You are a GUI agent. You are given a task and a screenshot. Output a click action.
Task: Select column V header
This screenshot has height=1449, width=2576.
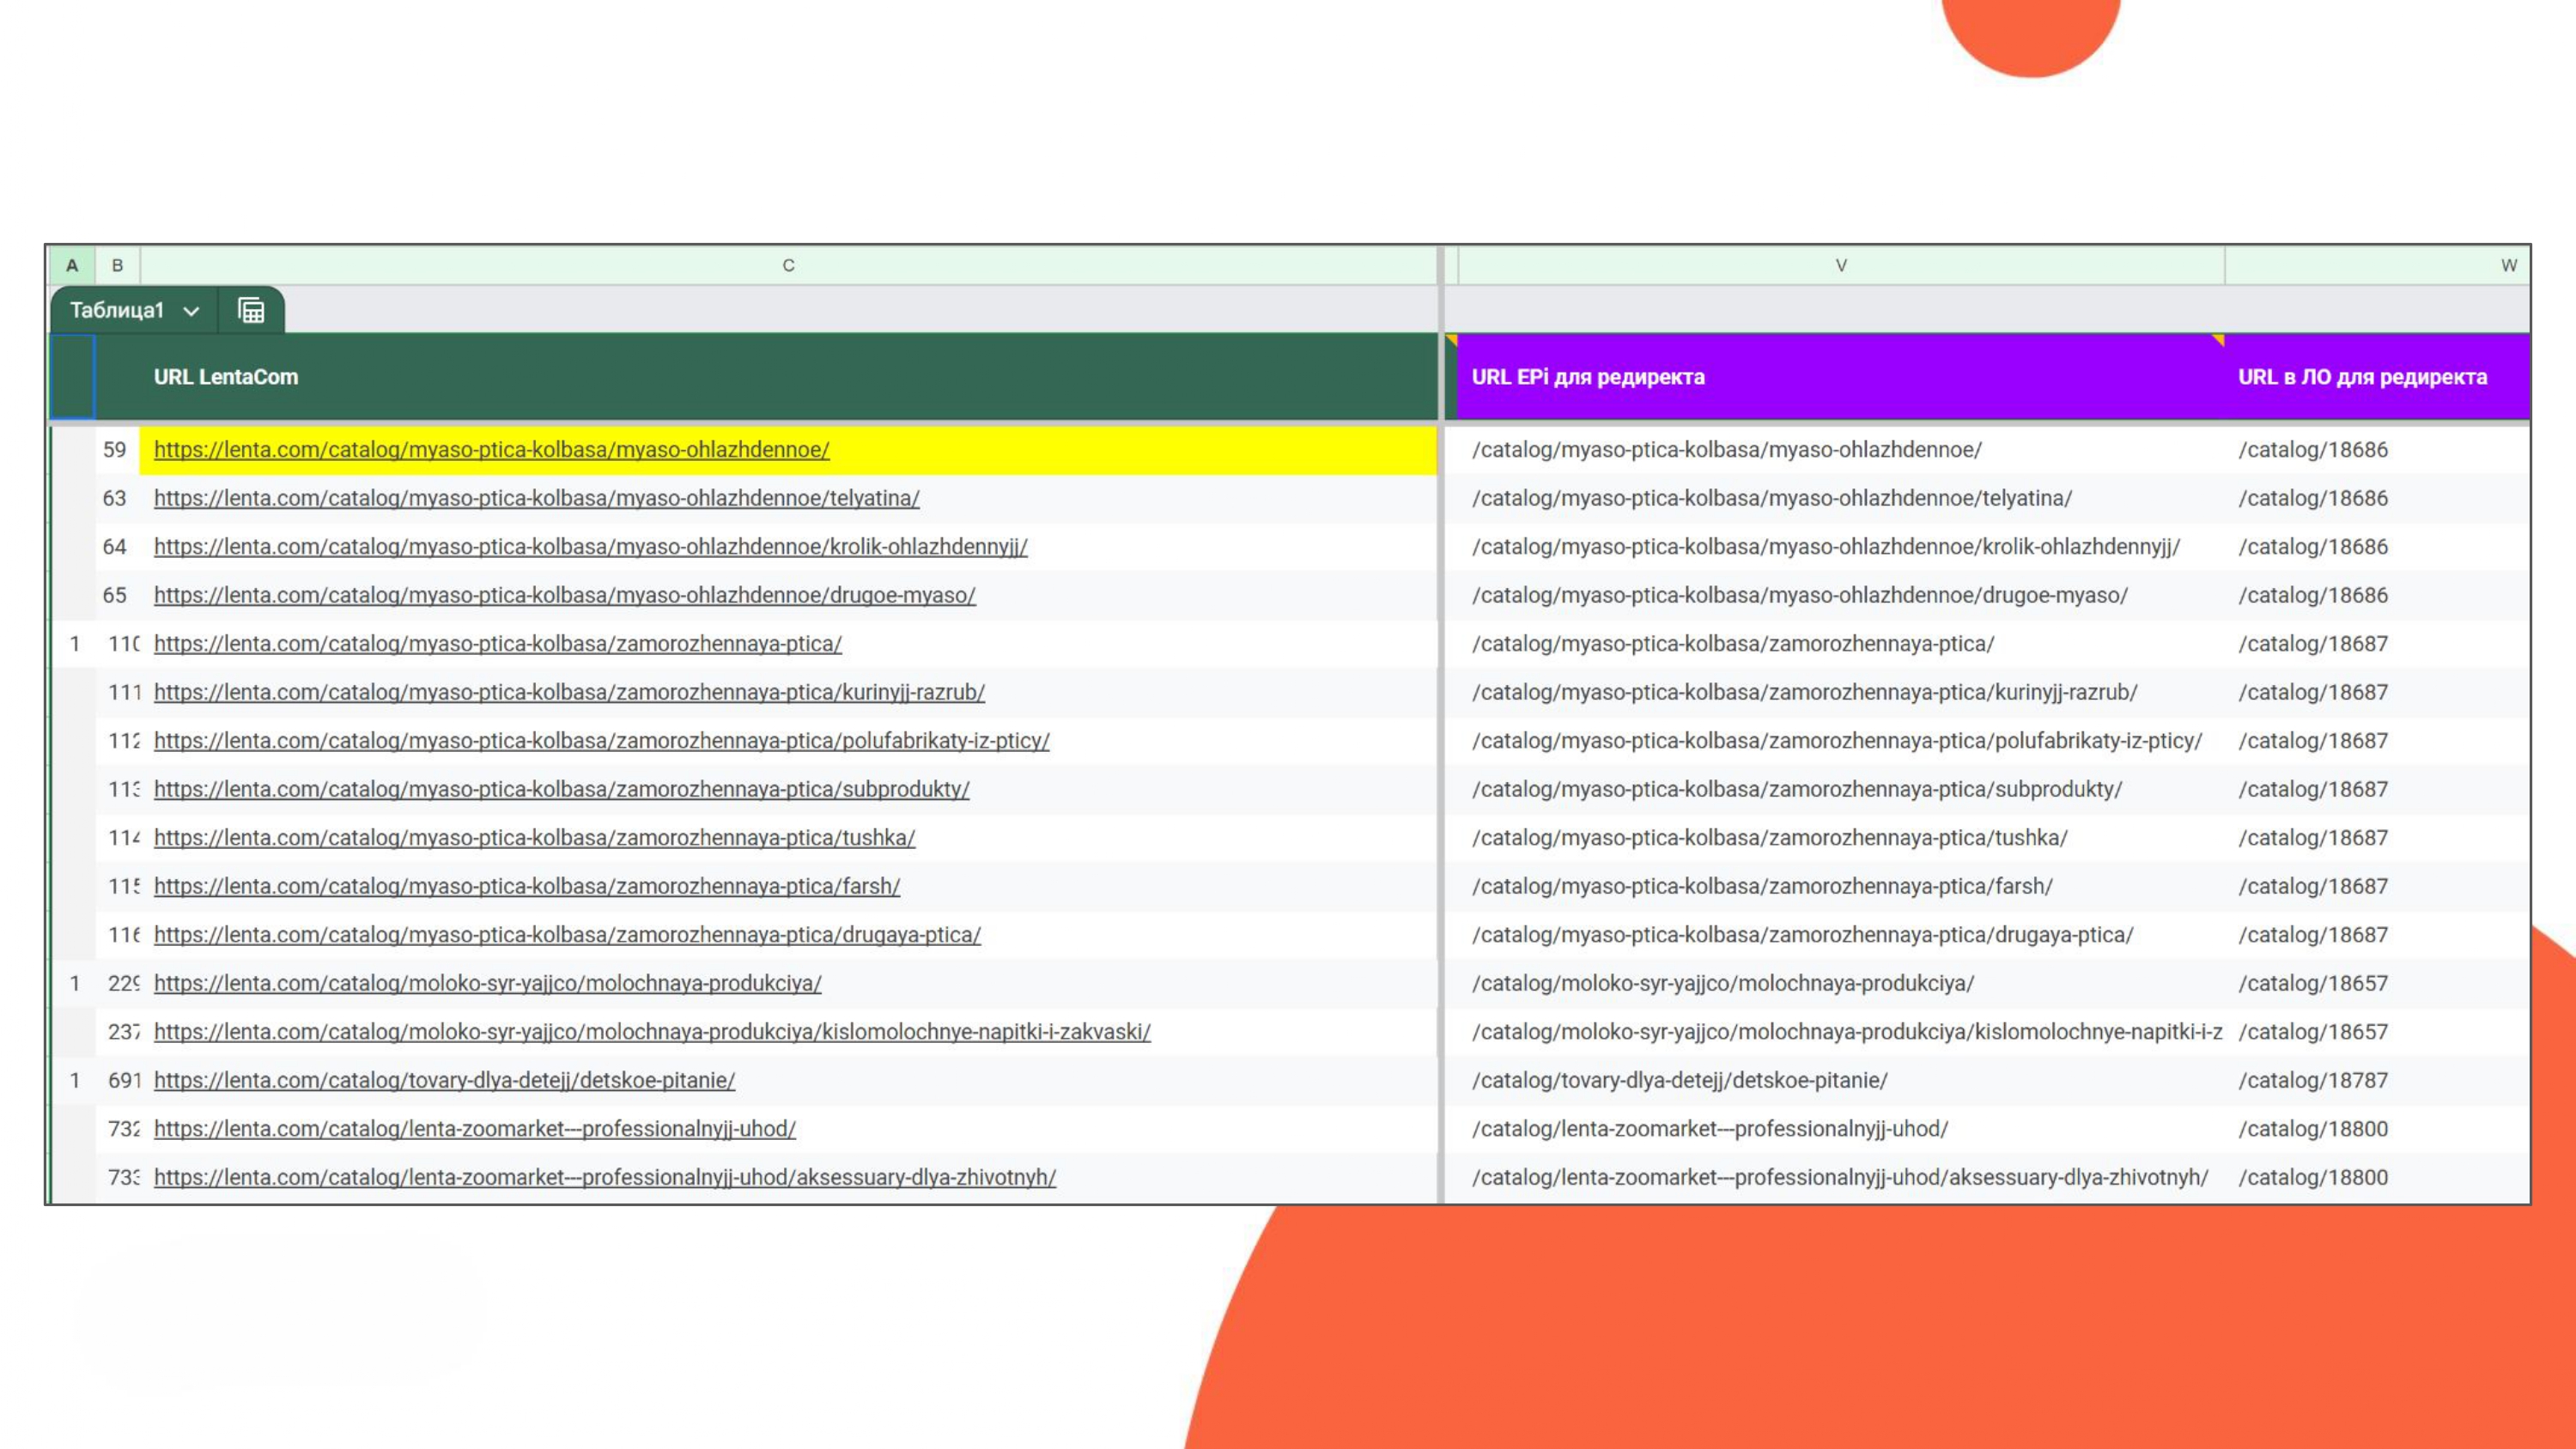pyautogui.click(x=1841, y=265)
